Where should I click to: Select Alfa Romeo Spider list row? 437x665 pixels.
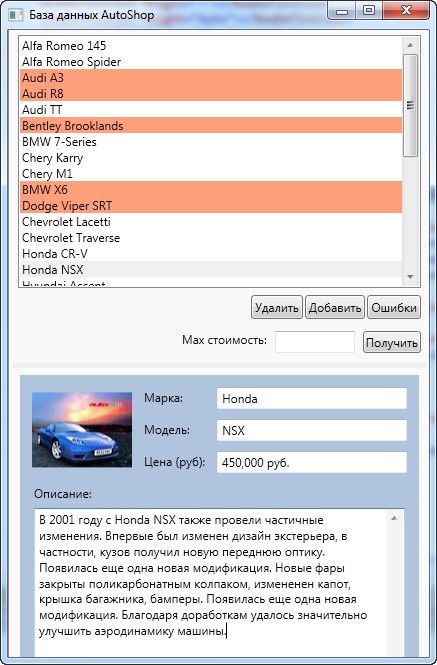[x=211, y=61]
